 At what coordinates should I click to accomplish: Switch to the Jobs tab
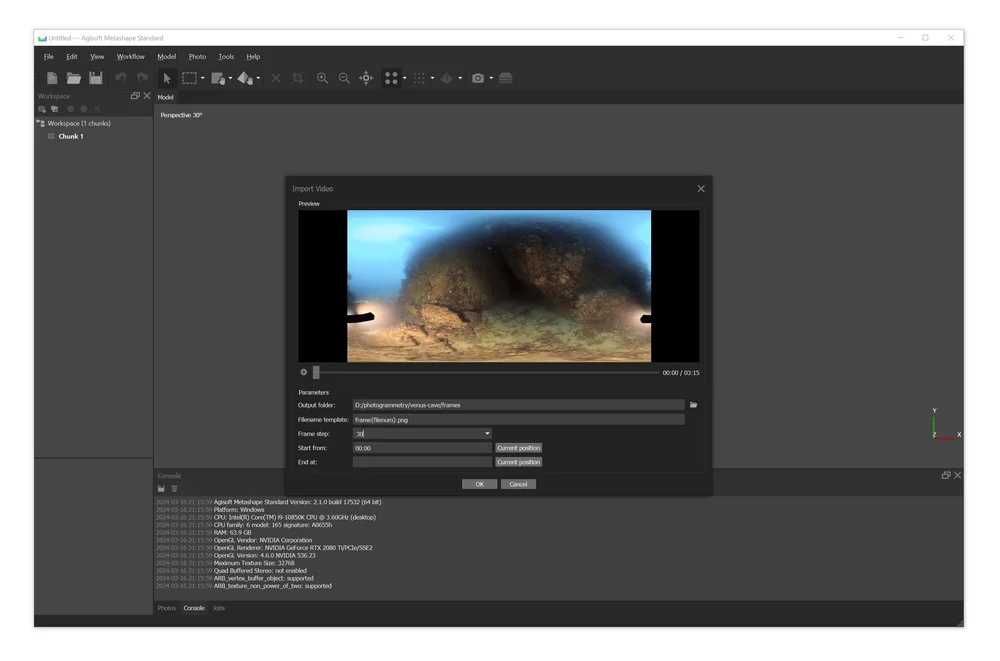218,607
